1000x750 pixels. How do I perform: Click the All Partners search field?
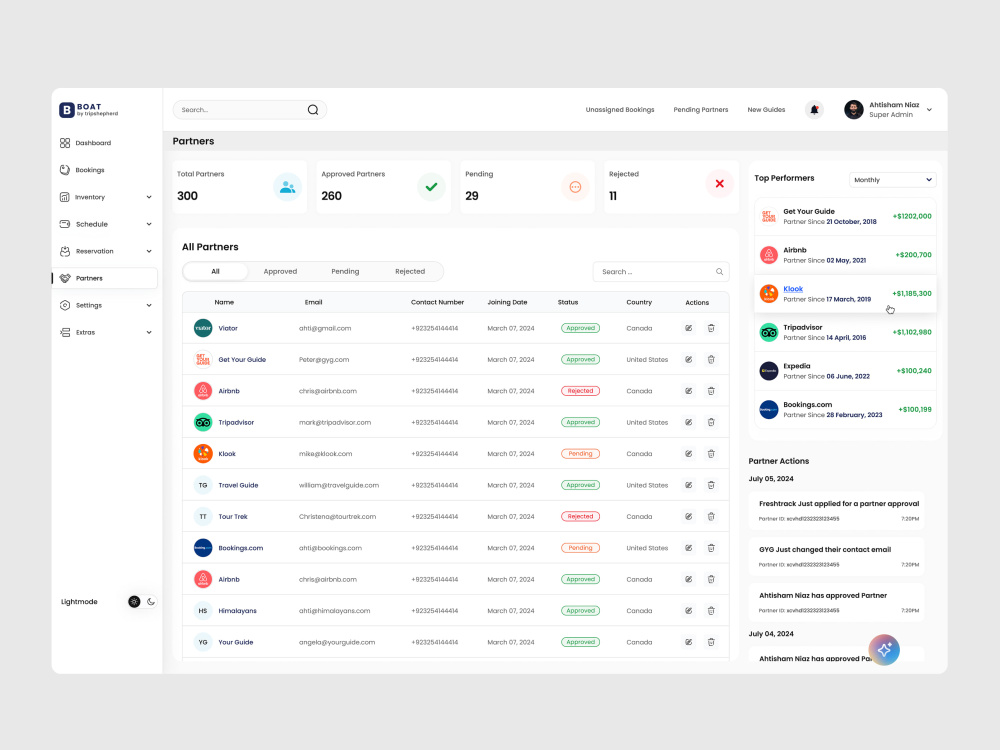(661, 272)
